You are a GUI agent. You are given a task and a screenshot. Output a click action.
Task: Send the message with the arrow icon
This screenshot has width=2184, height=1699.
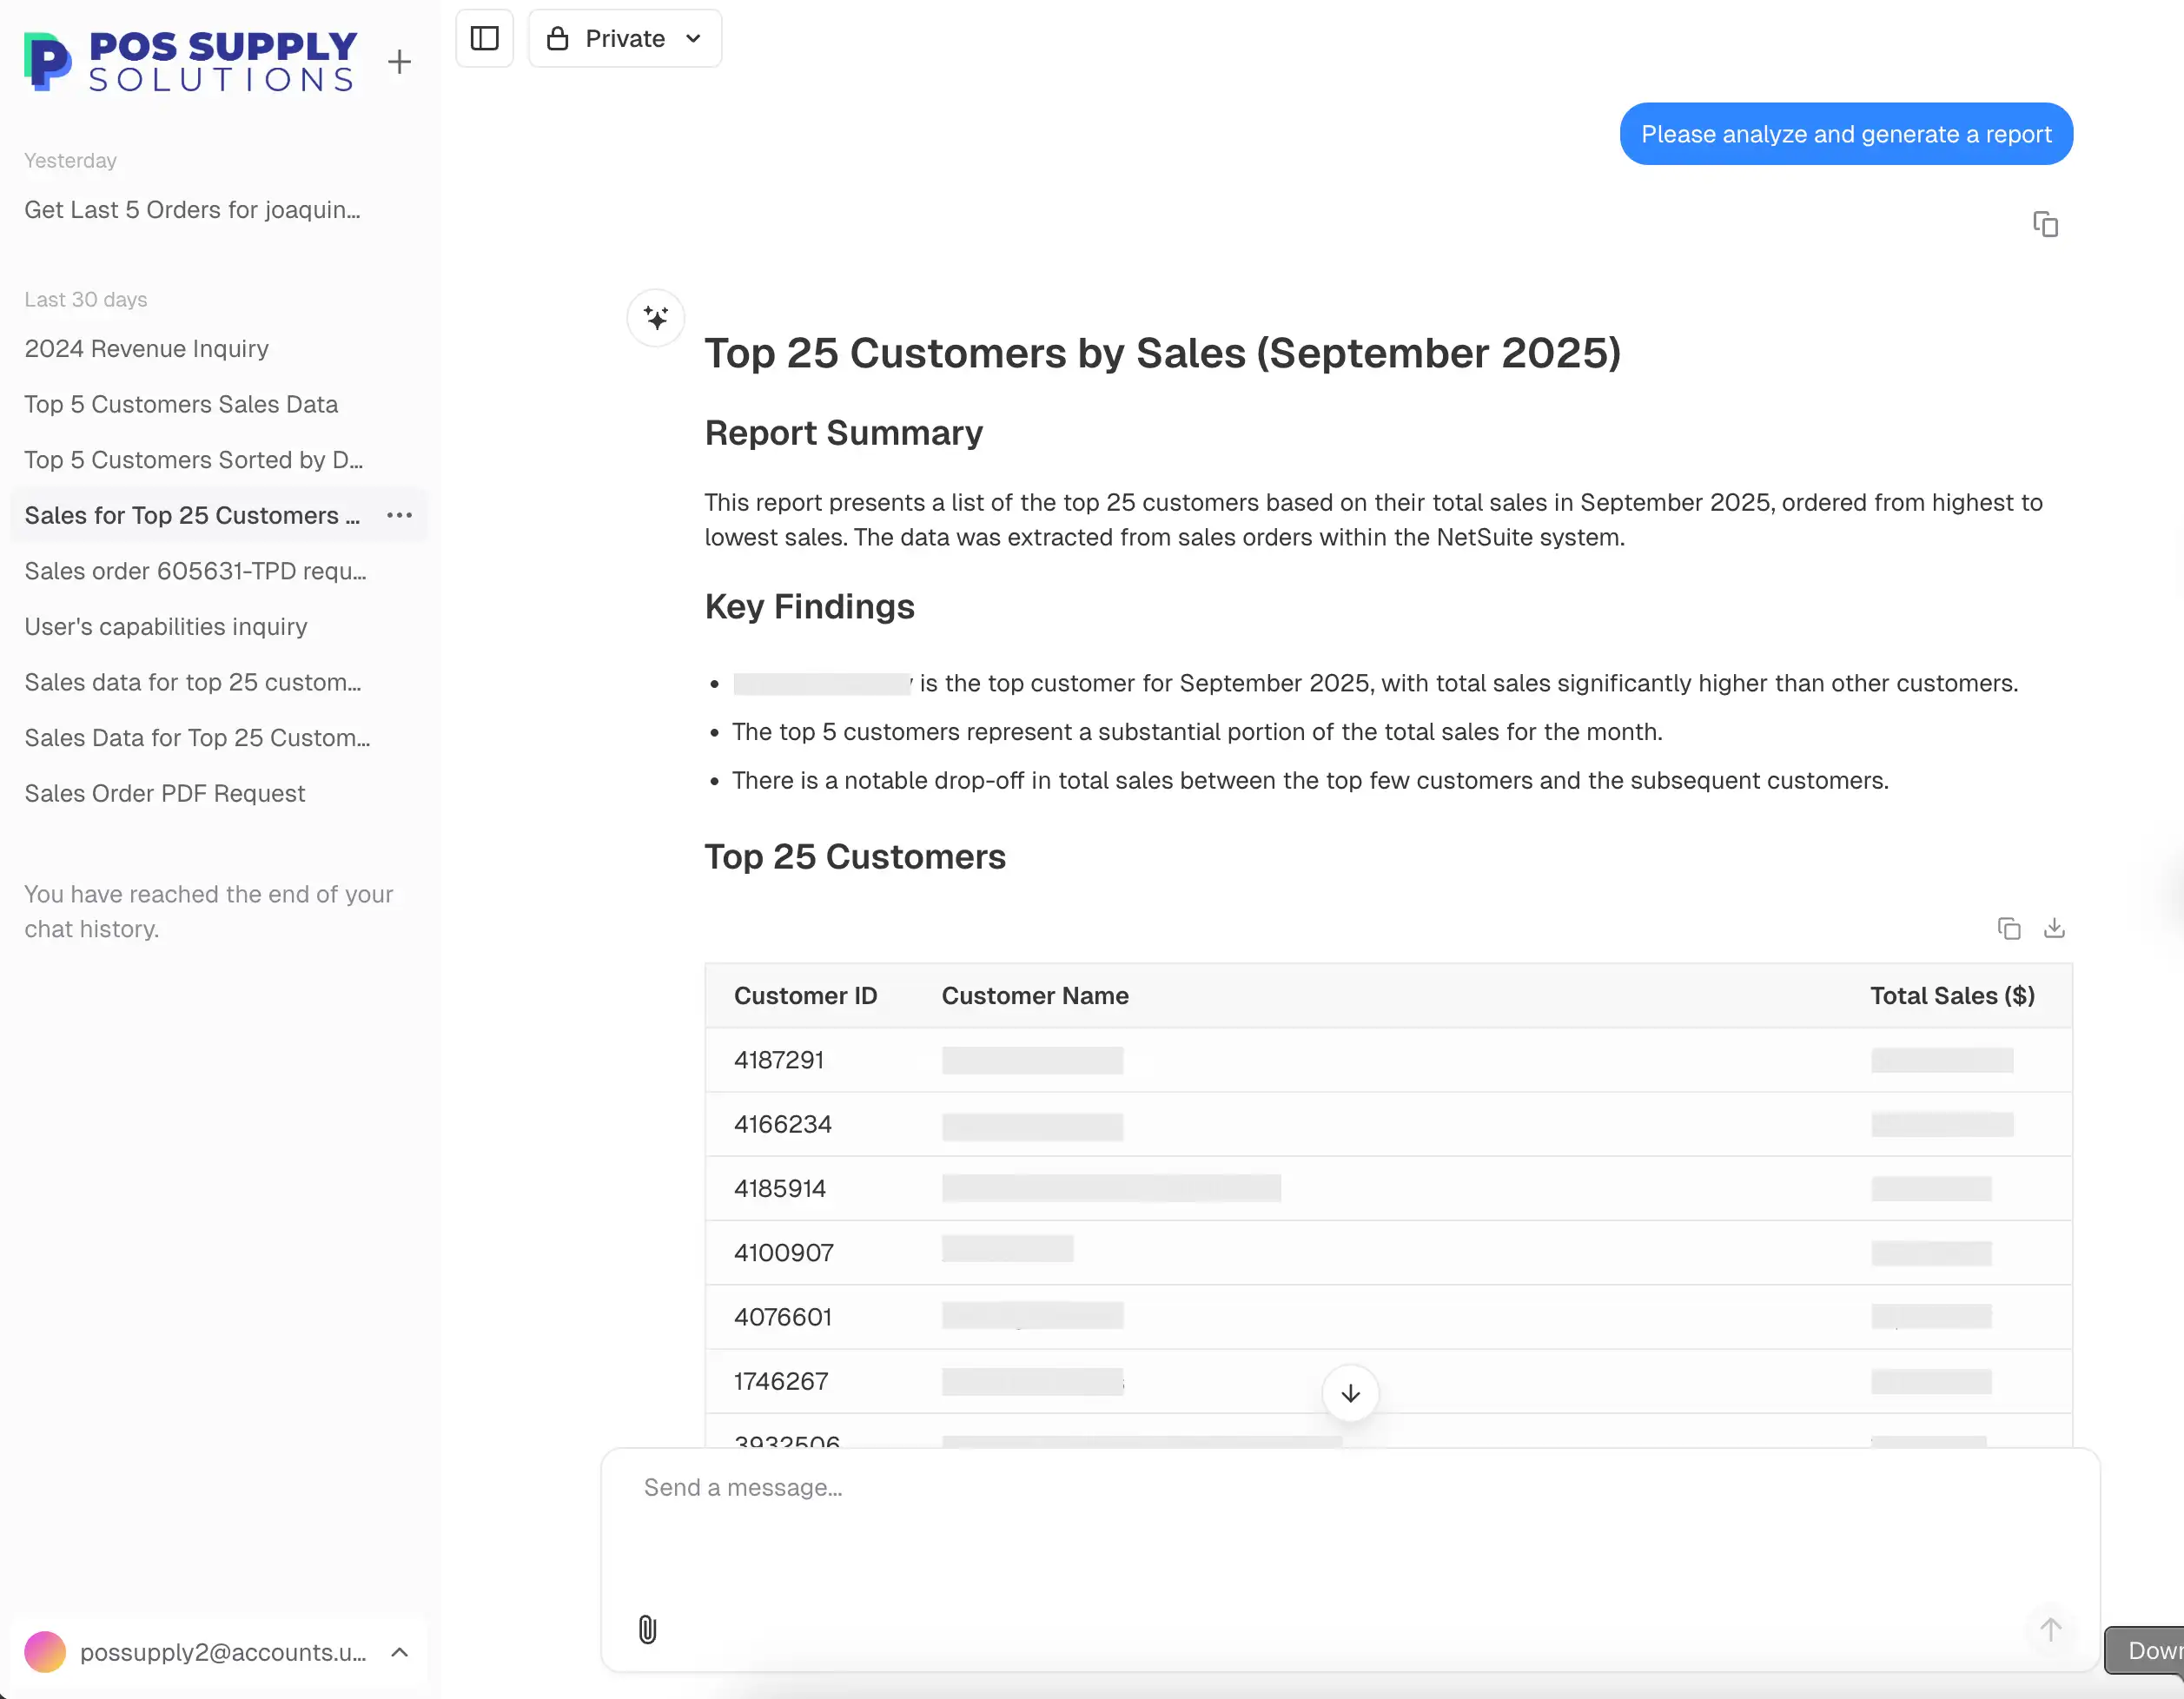[x=2051, y=1629]
